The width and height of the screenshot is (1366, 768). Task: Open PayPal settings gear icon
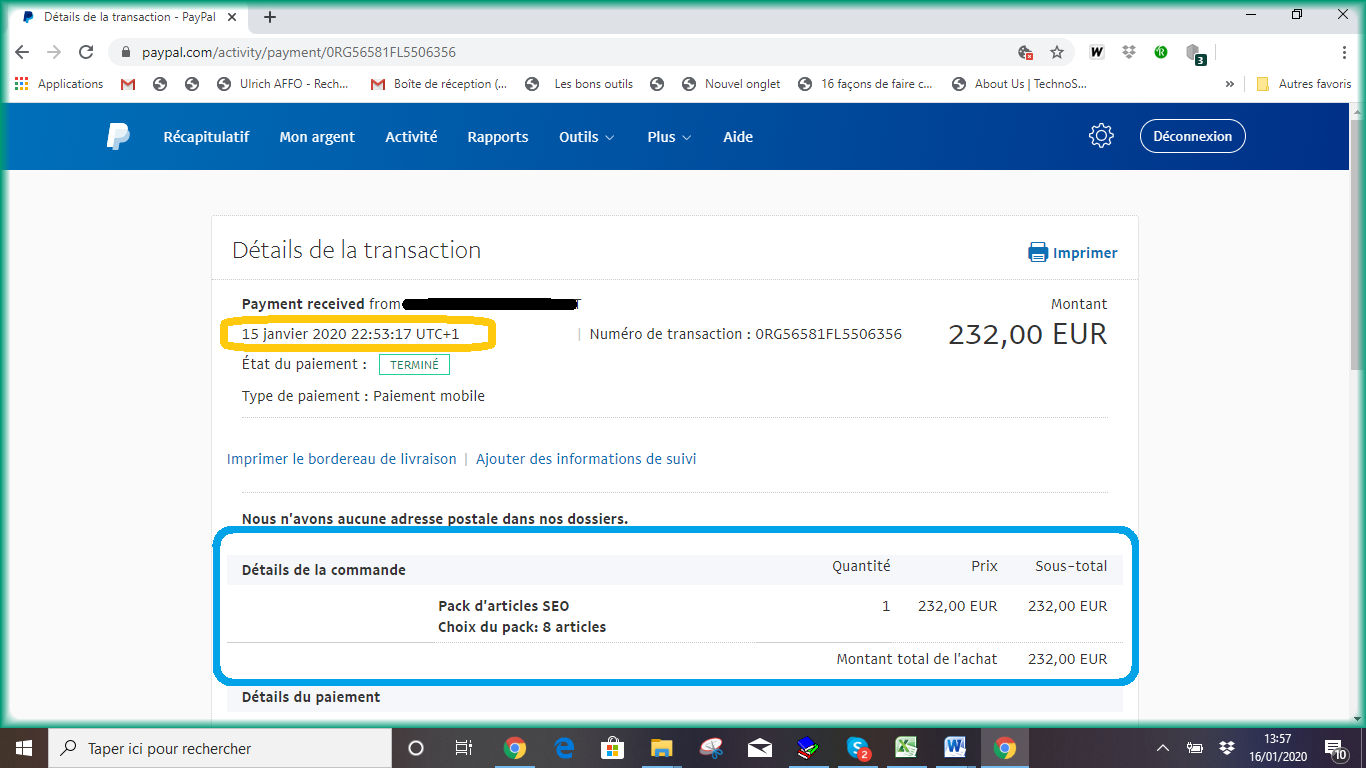pyautogui.click(x=1101, y=137)
